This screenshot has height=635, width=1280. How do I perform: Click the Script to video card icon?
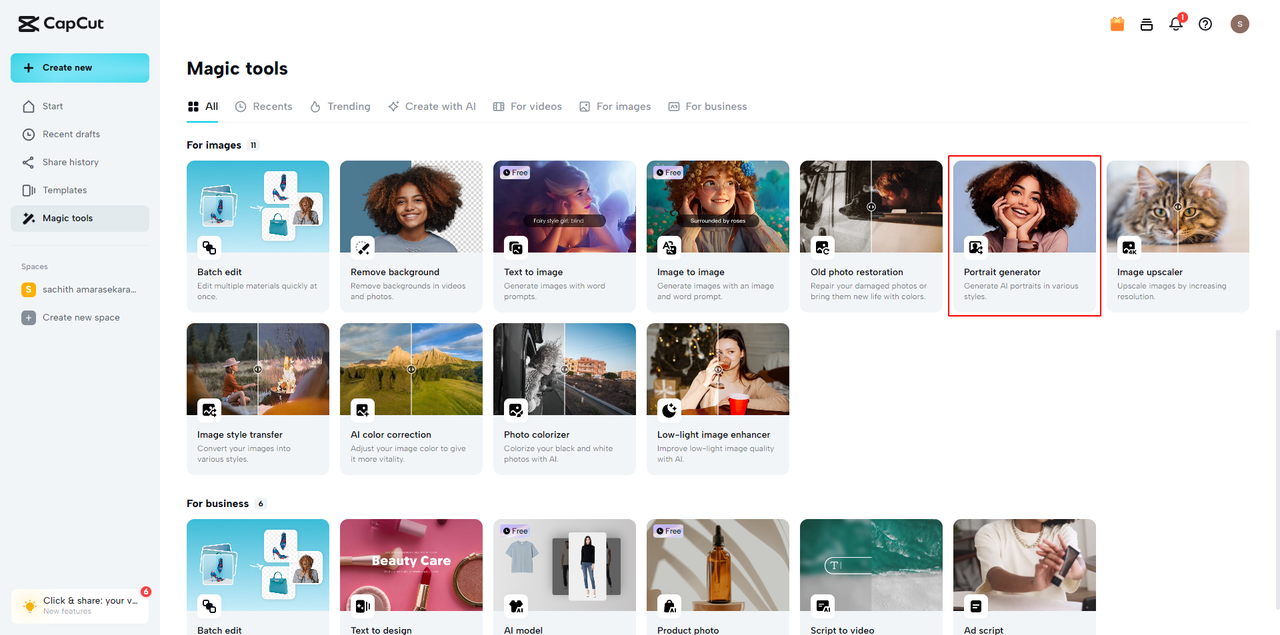click(x=822, y=606)
